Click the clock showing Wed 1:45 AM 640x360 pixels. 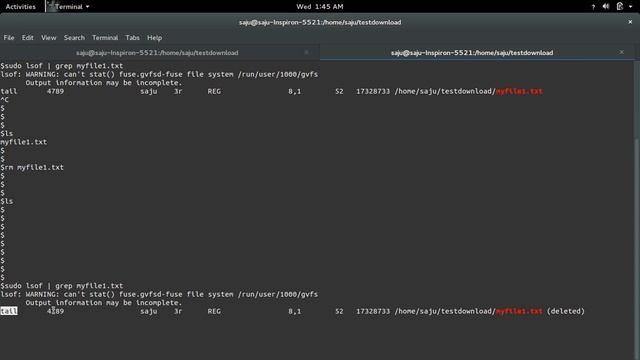point(320,7)
